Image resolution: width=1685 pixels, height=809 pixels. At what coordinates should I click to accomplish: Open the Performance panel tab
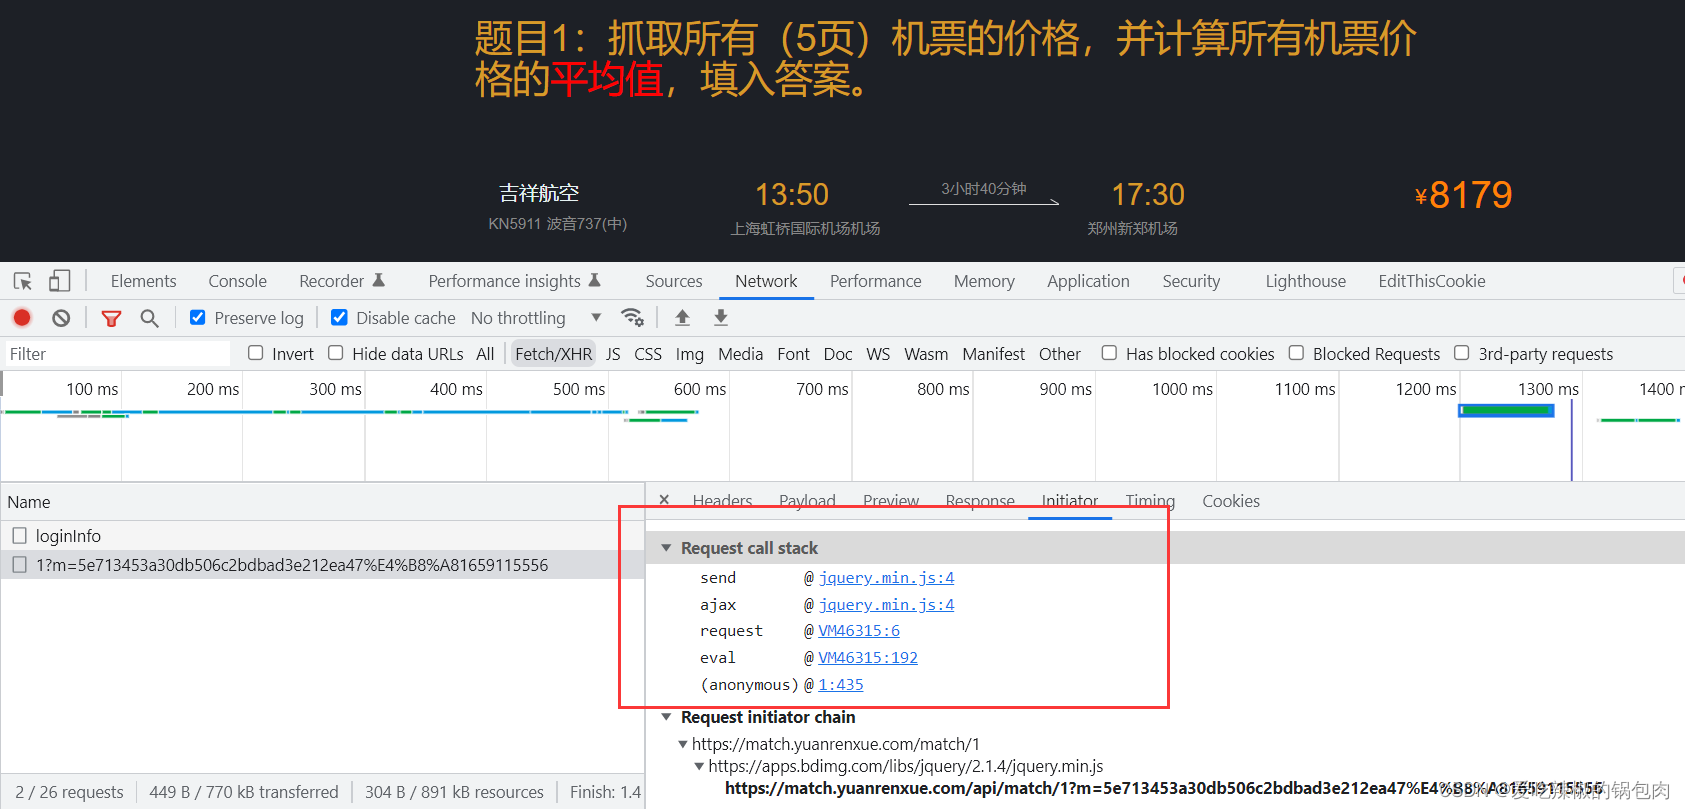point(875,281)
